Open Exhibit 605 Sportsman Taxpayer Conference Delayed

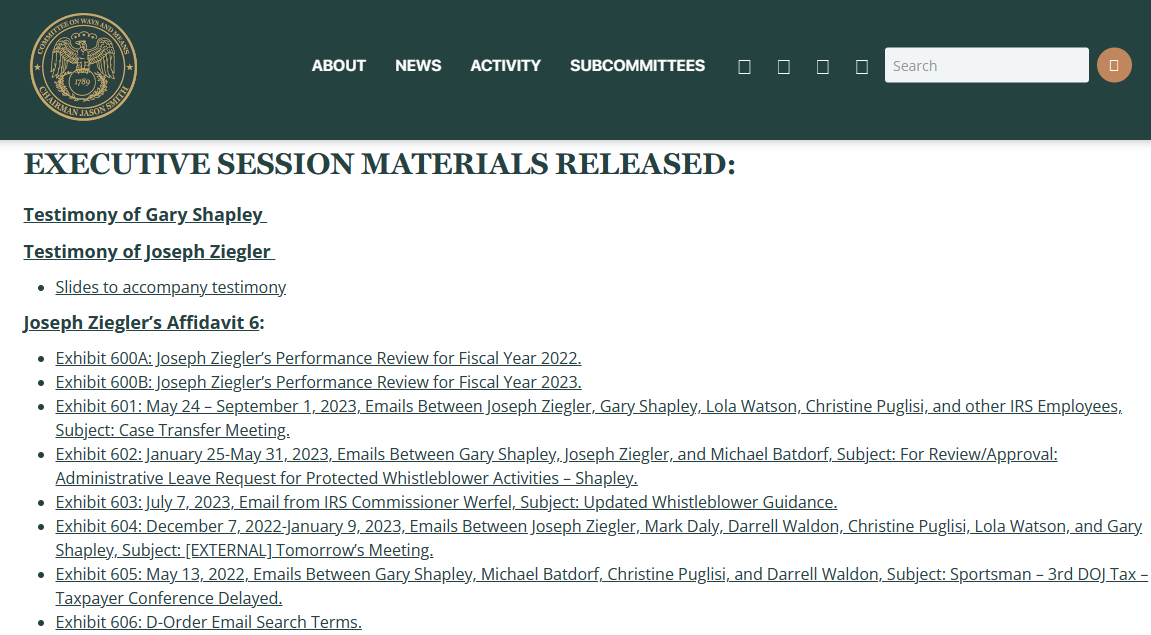[602, 586]
